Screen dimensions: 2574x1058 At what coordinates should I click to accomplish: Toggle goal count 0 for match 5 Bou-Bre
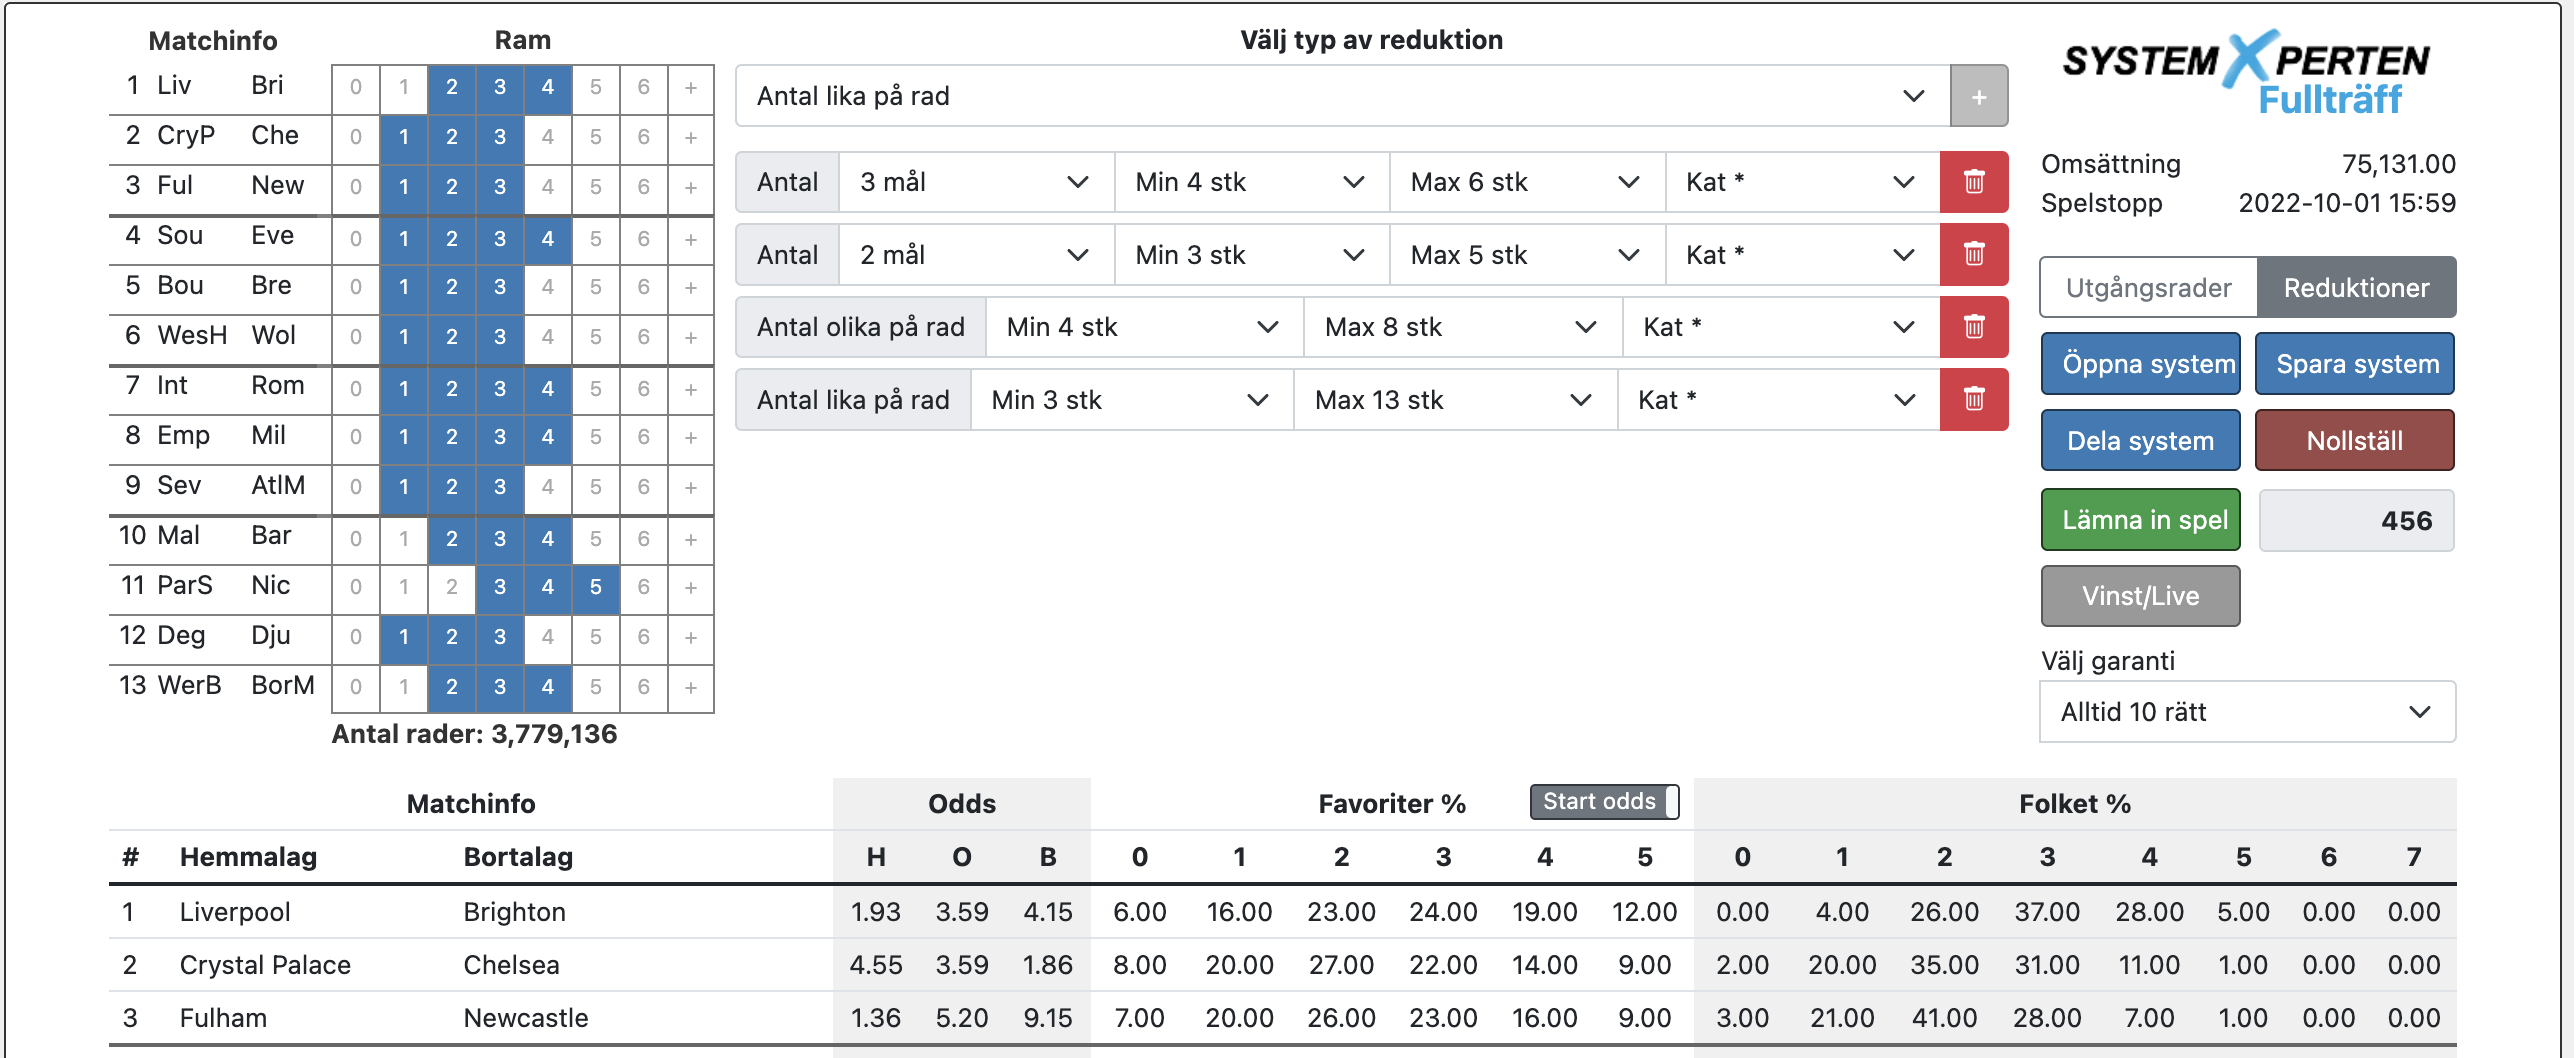(356, 287)
